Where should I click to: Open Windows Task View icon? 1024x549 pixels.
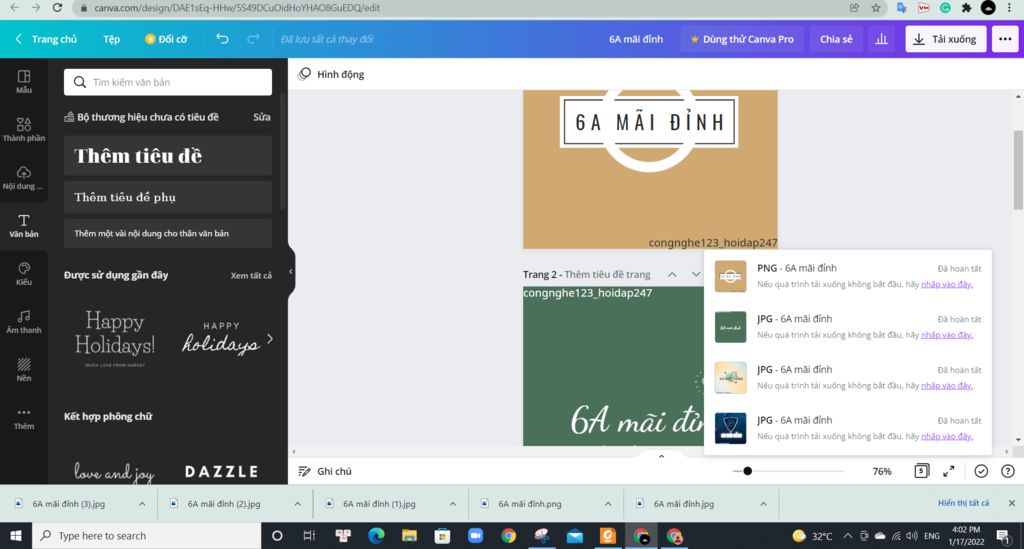(x=309, y=535)
